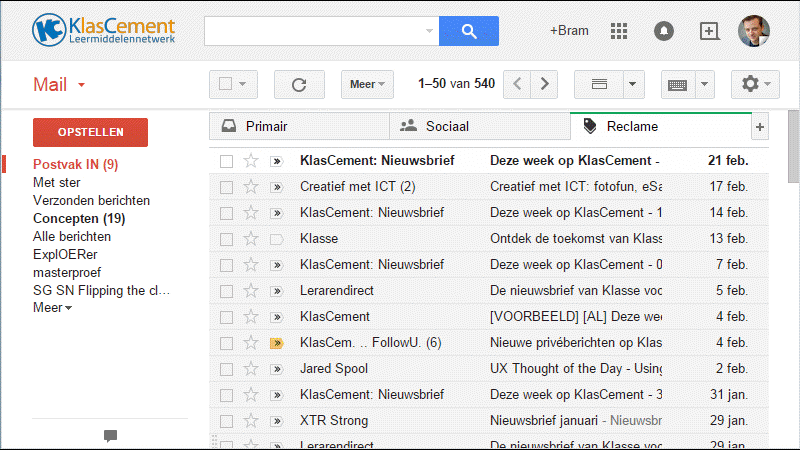The image size is (800, 450).
Task: Open the Jared Spool UX Thought email
Action: (x=488, y=369)
